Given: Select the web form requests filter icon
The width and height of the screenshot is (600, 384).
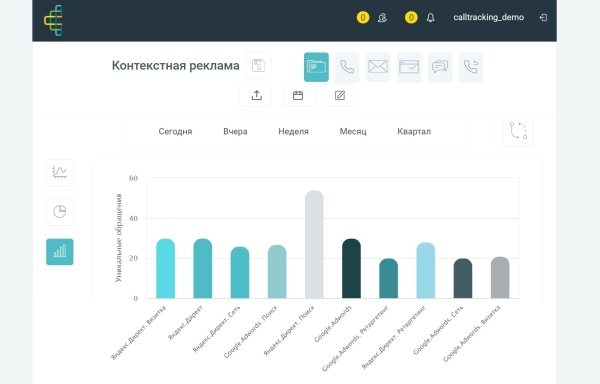Looking at the screenshot, I should pyautogui.click(x=409, y=67).
